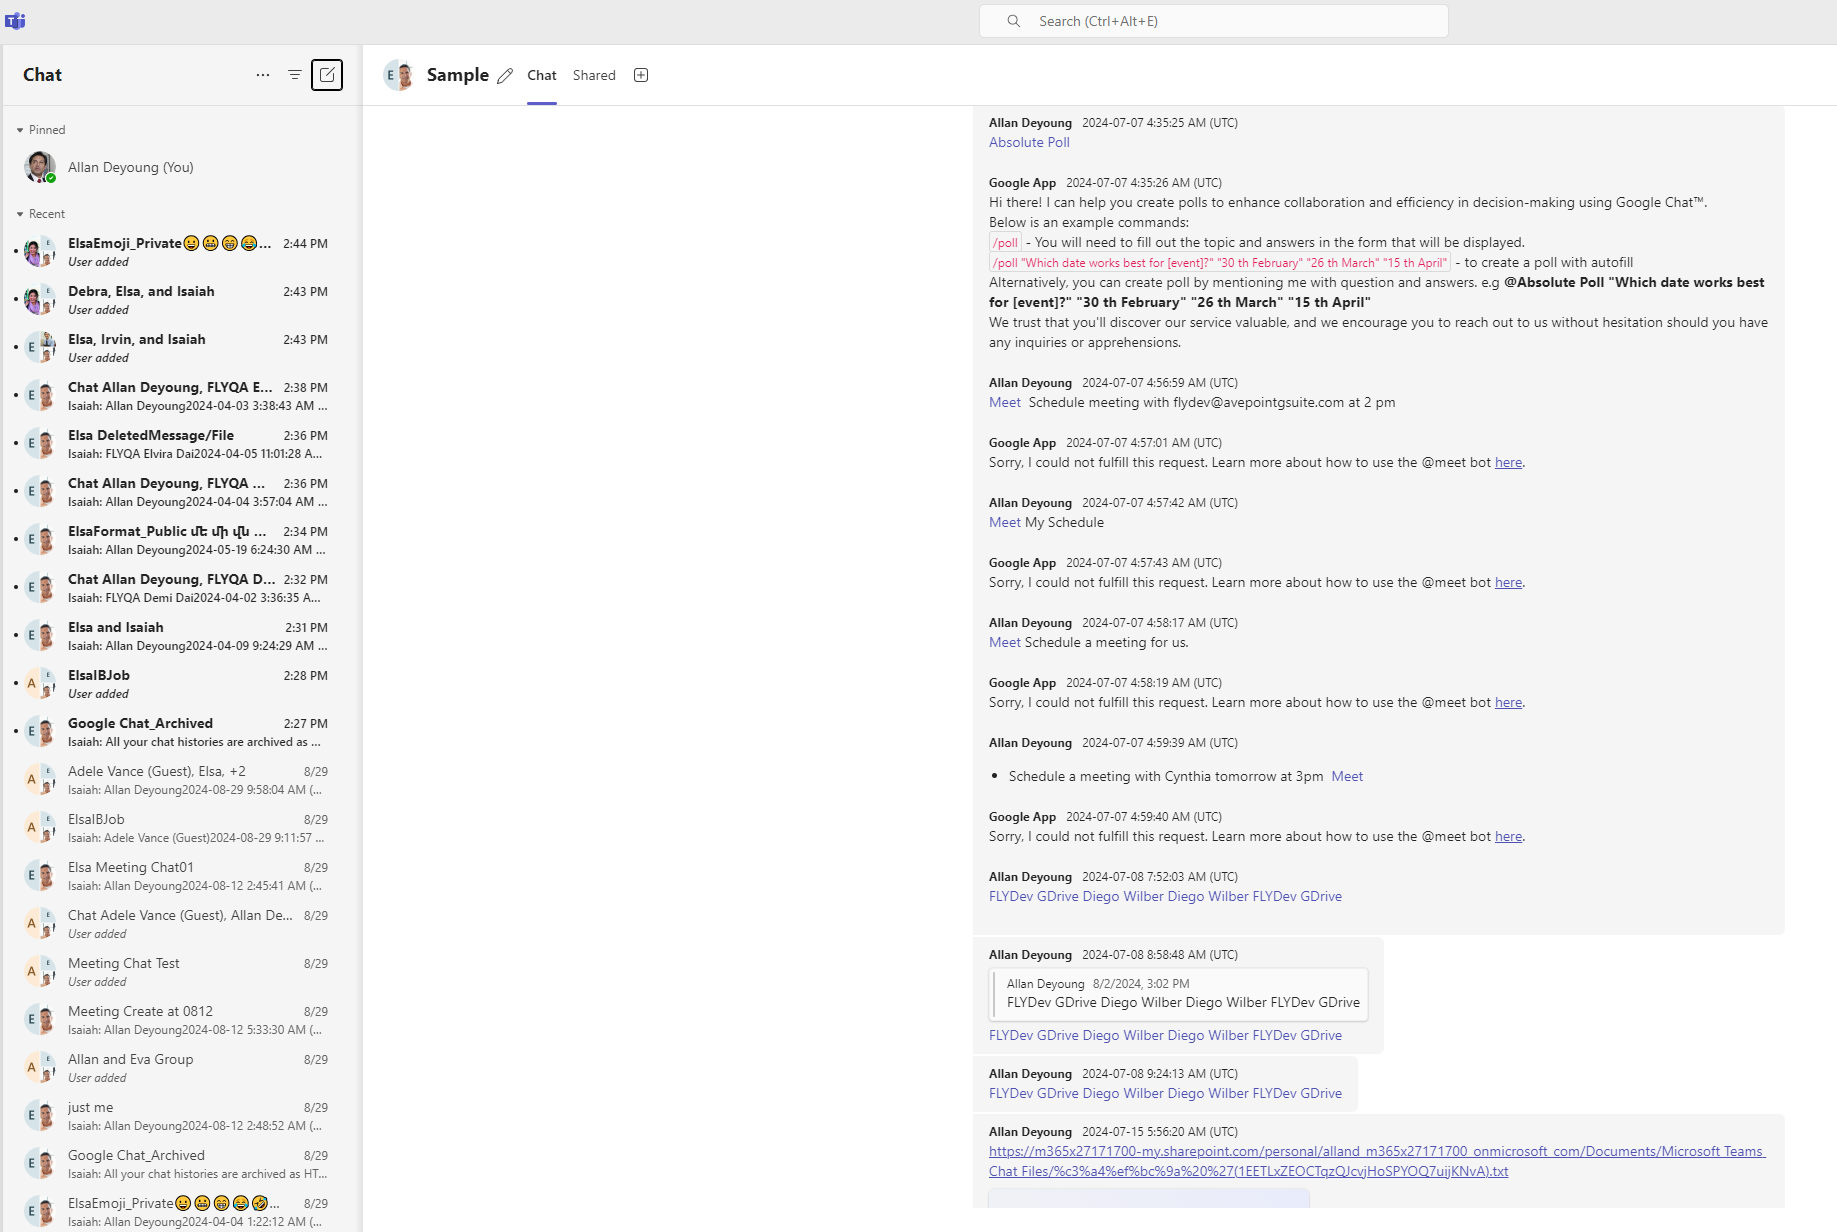Add a tab with the plus icon

pos(641,75)
